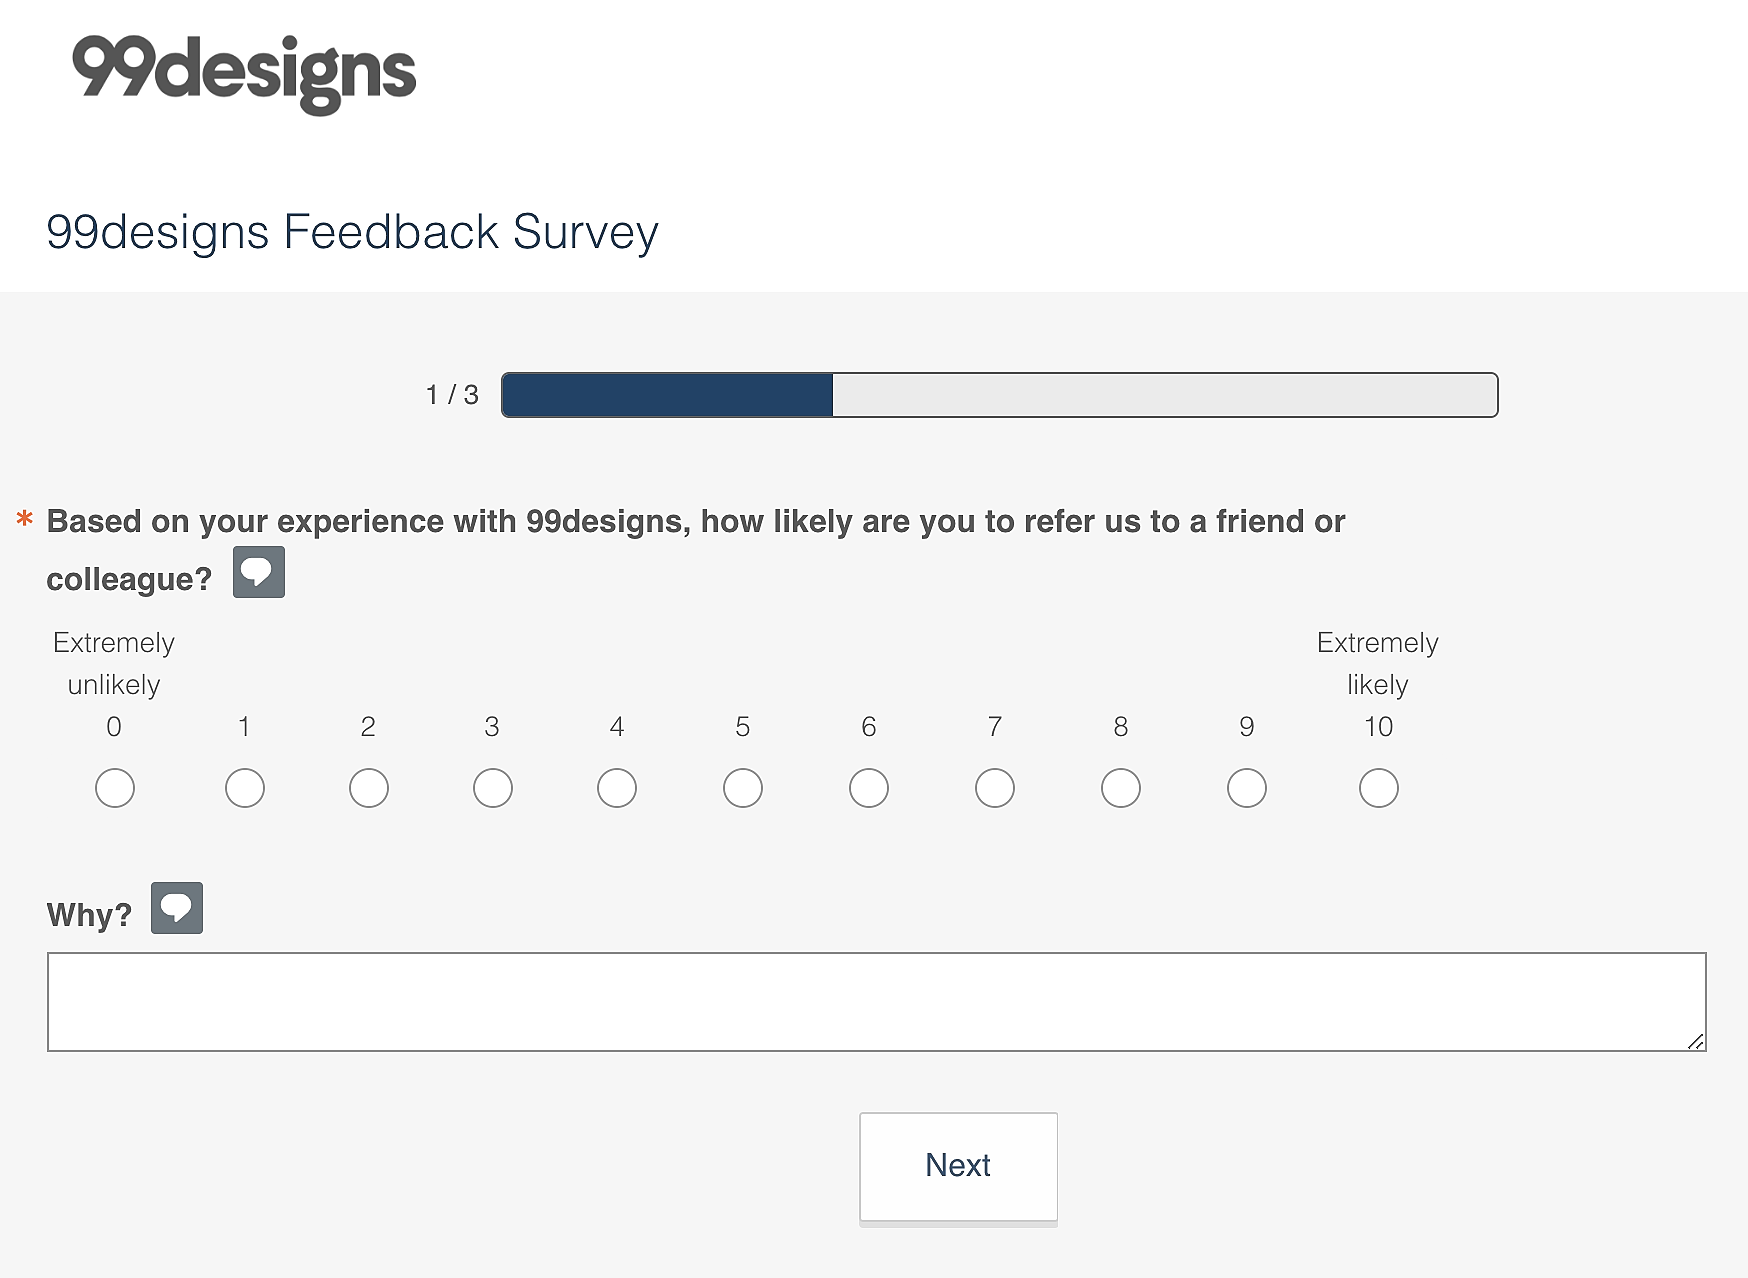Choose rating 10 Extremely likely

pyautogui.click(x=1379, y=788)
